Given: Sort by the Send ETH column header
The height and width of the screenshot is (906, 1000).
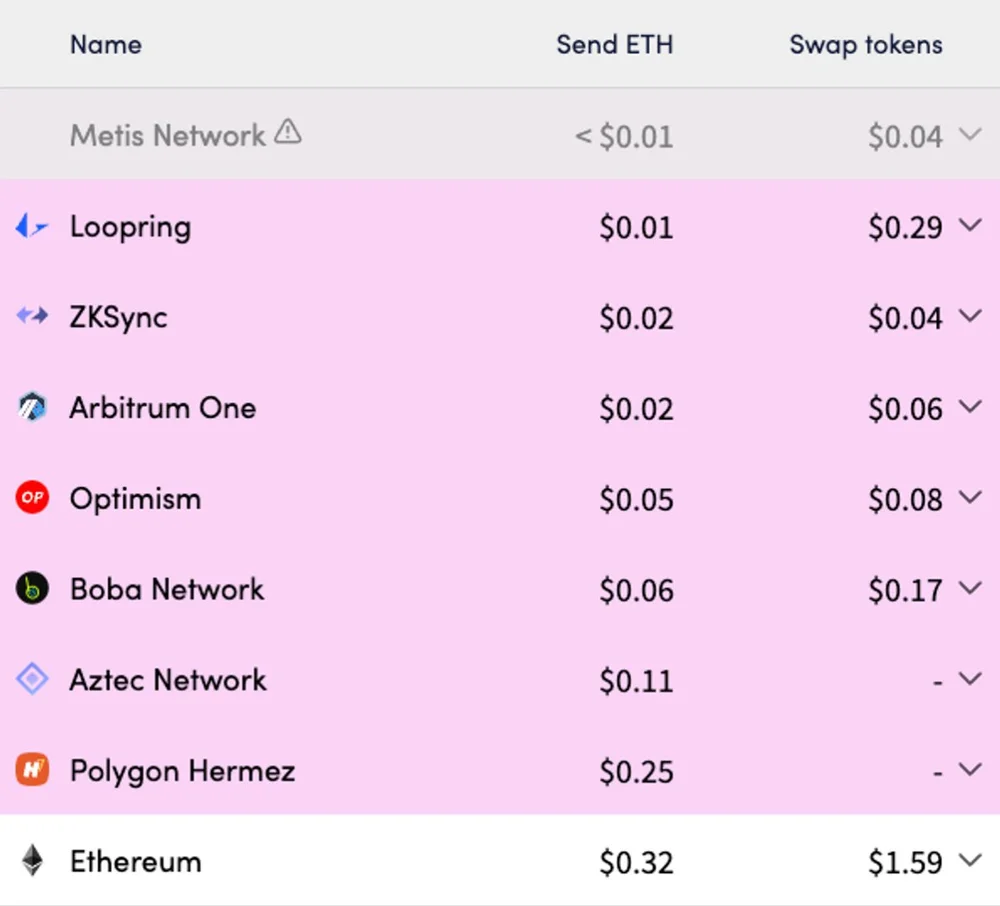Looking at the screenshot, I should pos(615,45).
